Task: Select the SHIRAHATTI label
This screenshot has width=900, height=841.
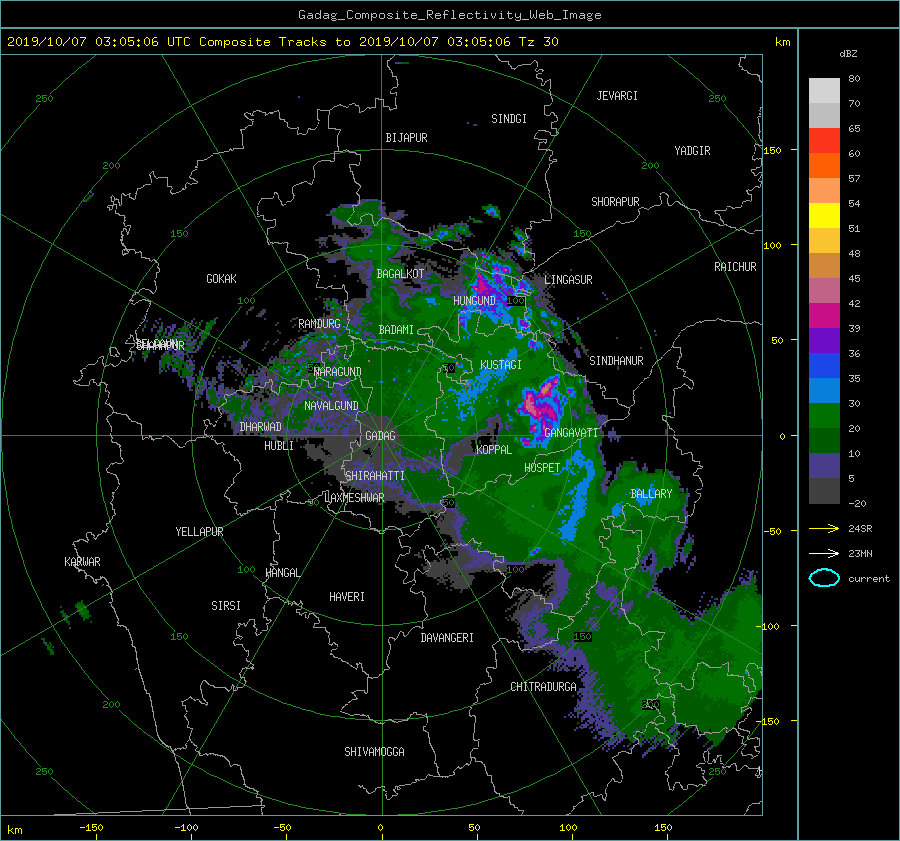Action: coord(375,476)
